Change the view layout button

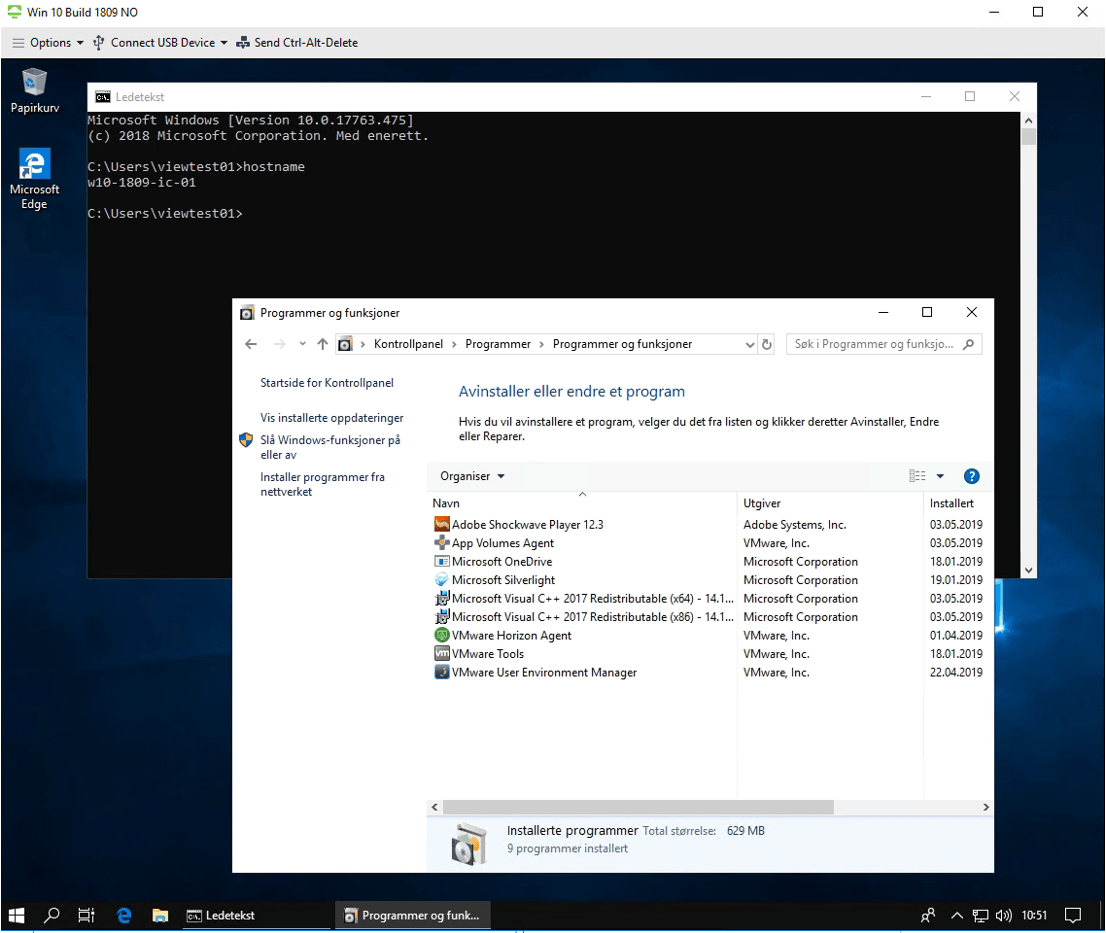point(917,476)
